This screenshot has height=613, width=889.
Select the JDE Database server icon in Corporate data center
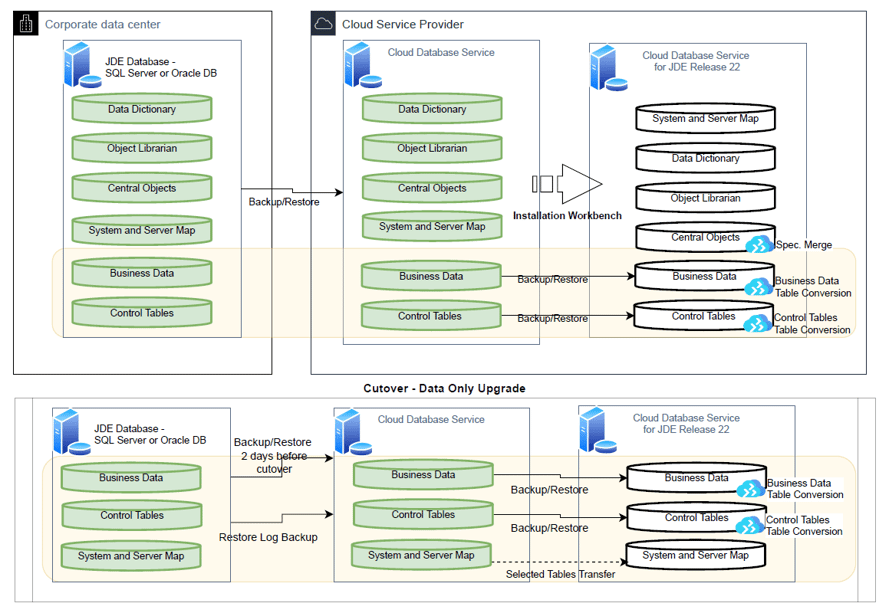(82, 65)
